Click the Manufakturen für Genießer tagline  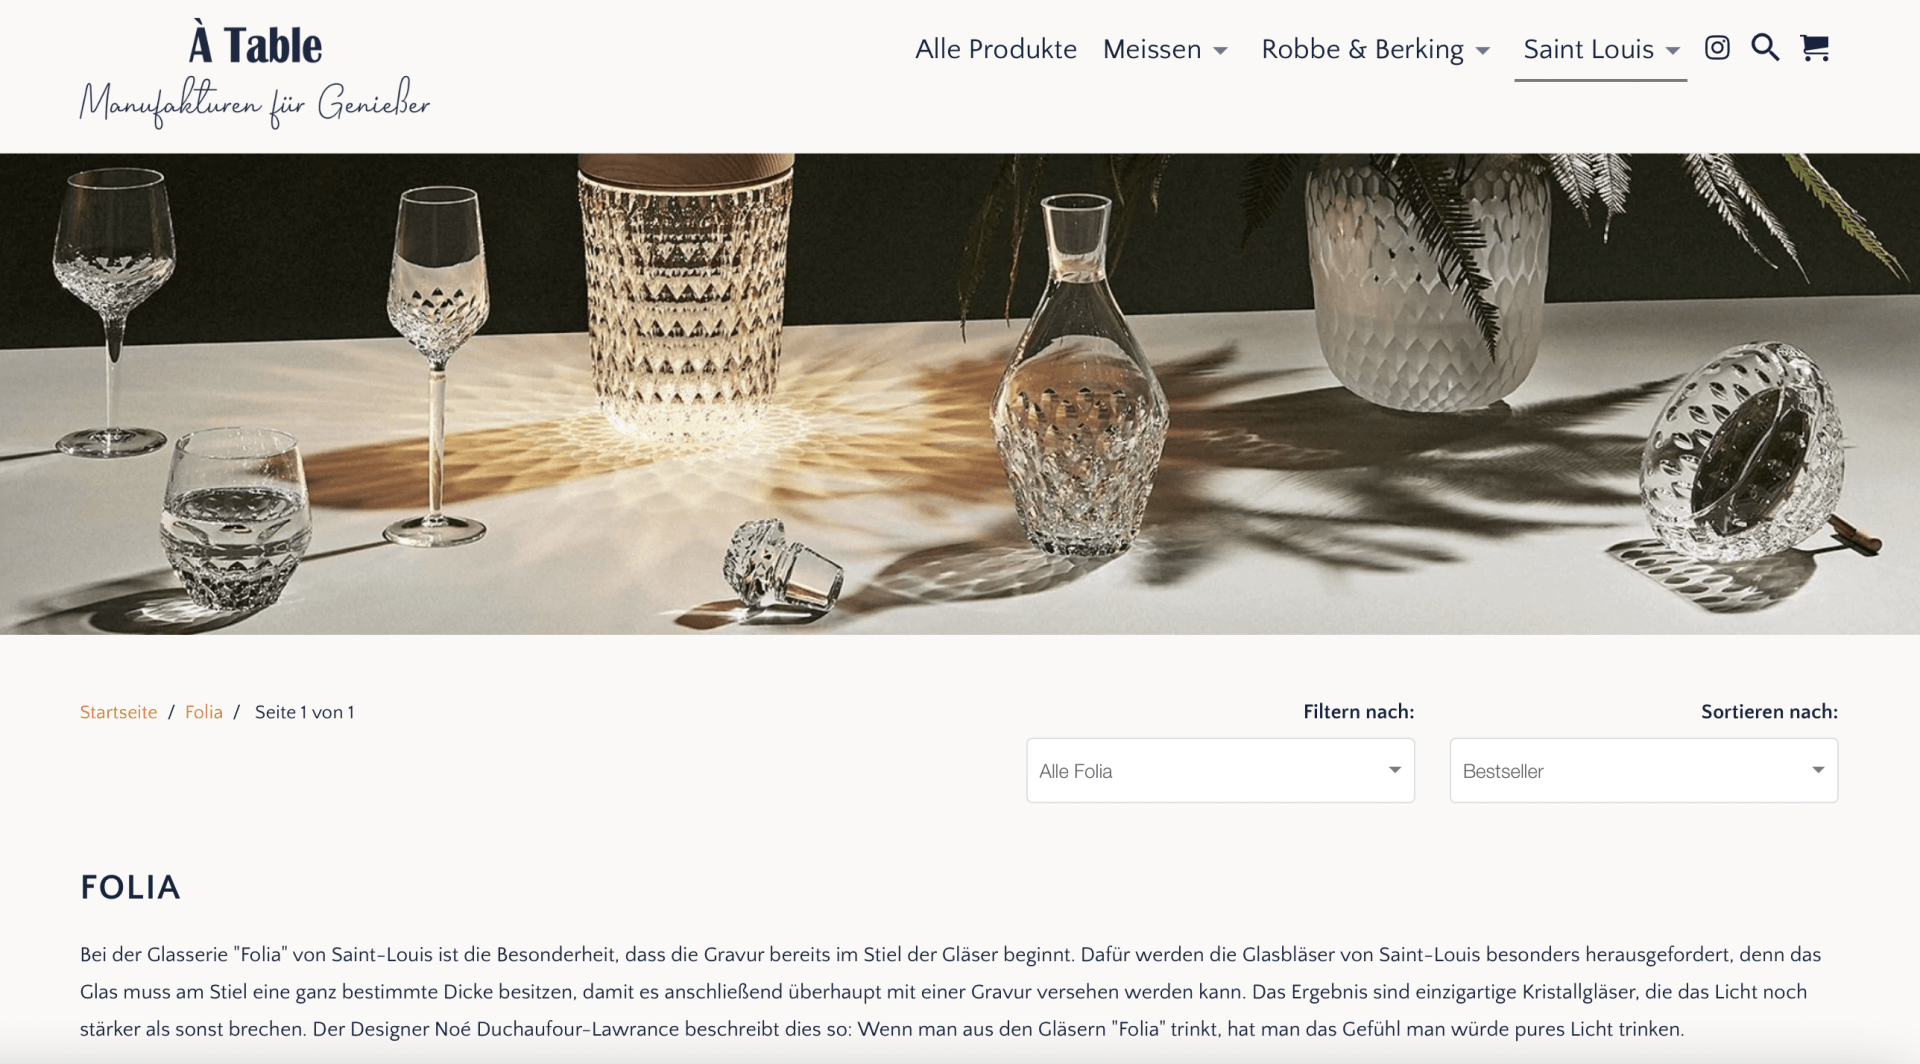(x=255, y=104)
